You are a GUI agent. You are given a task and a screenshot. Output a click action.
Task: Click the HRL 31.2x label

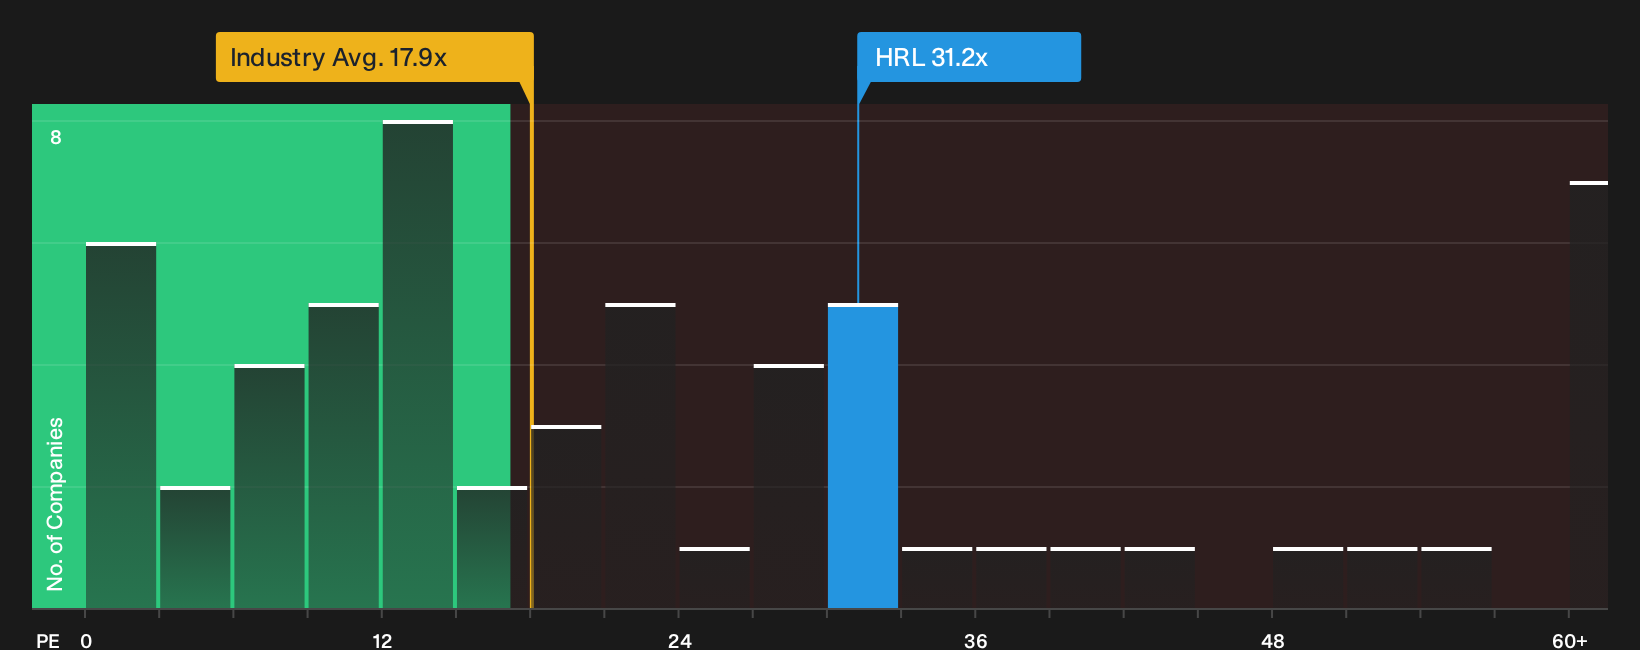click(x=968, y=57)
